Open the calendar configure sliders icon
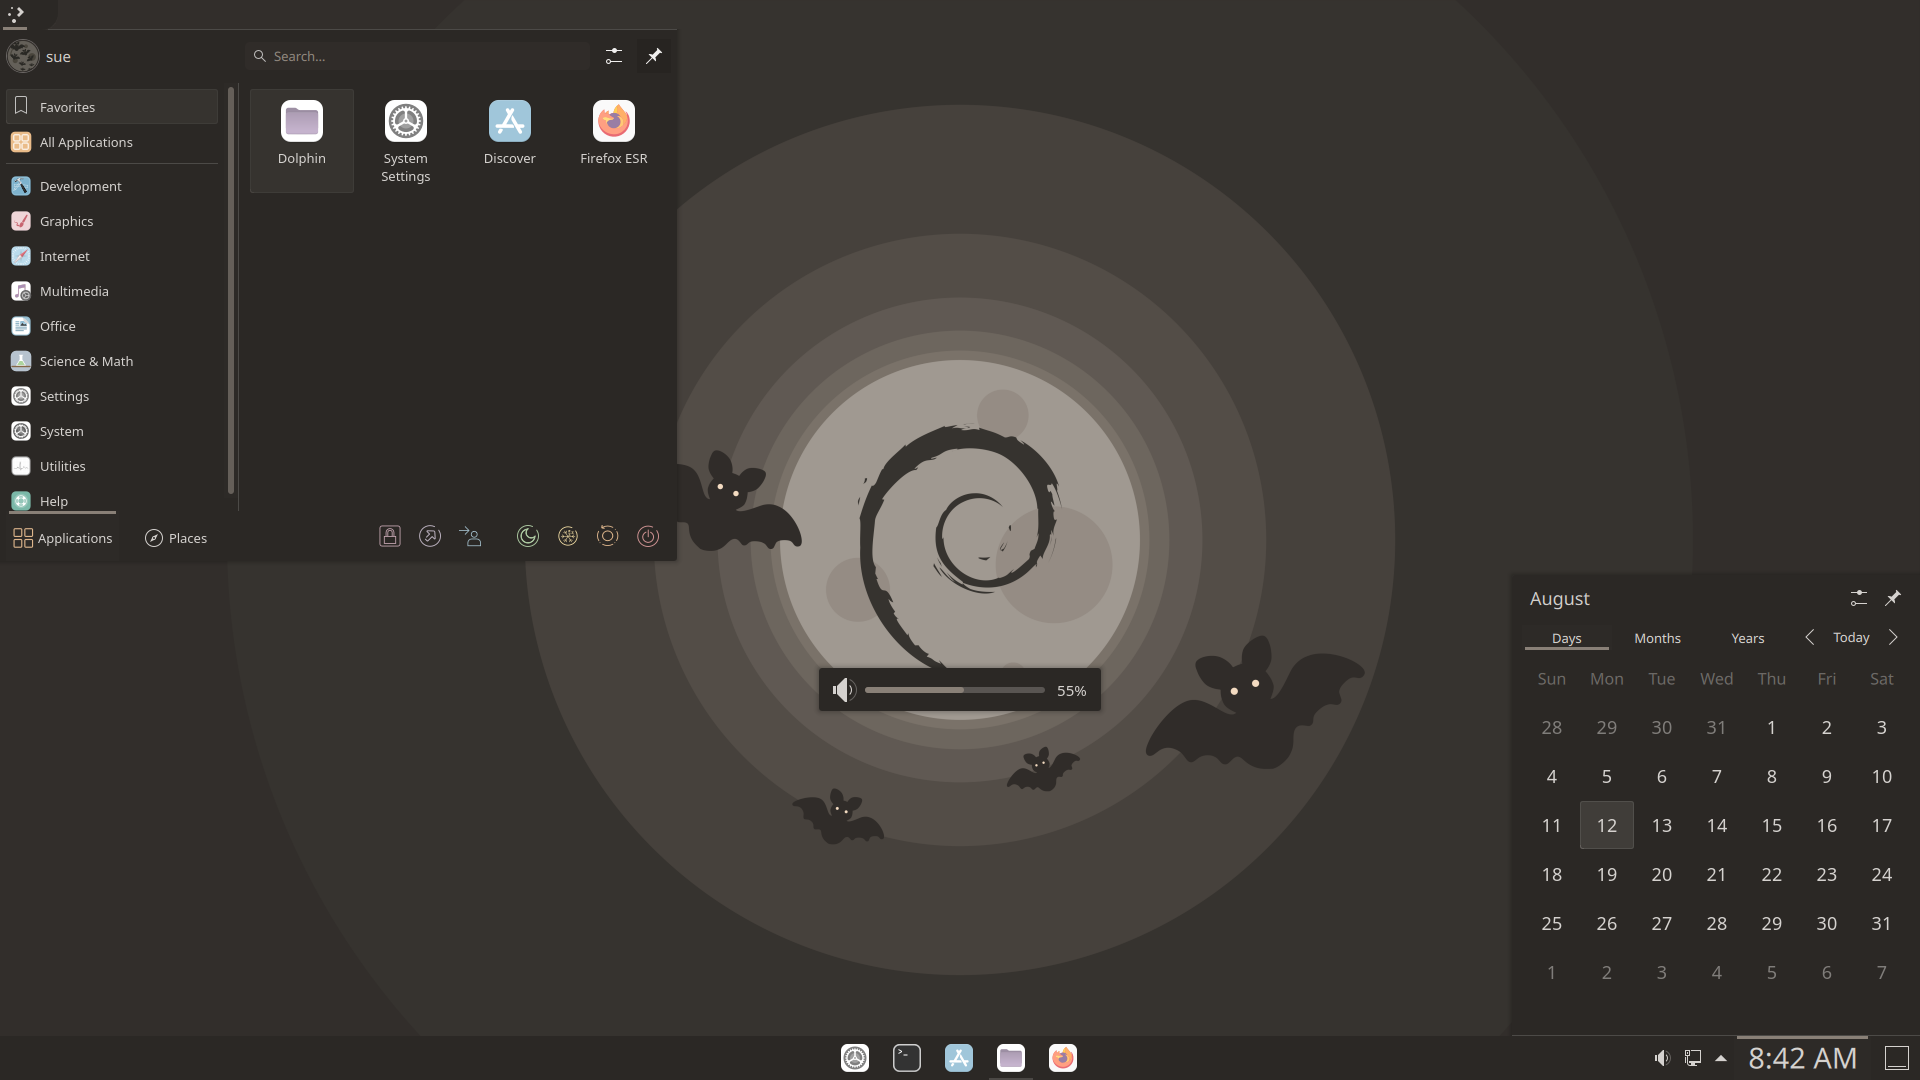 coord(1859,598)
